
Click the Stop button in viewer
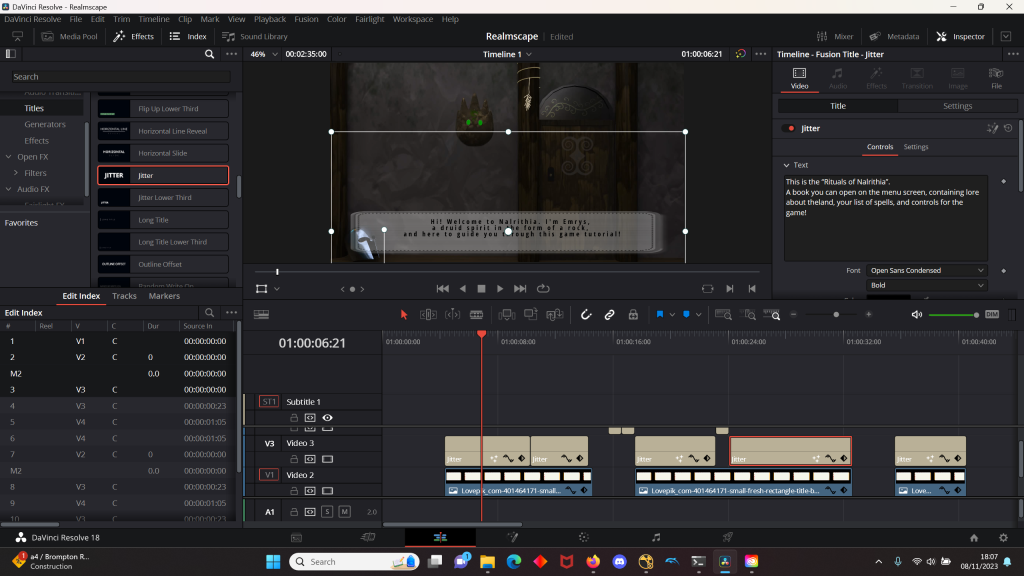(481, 289)
